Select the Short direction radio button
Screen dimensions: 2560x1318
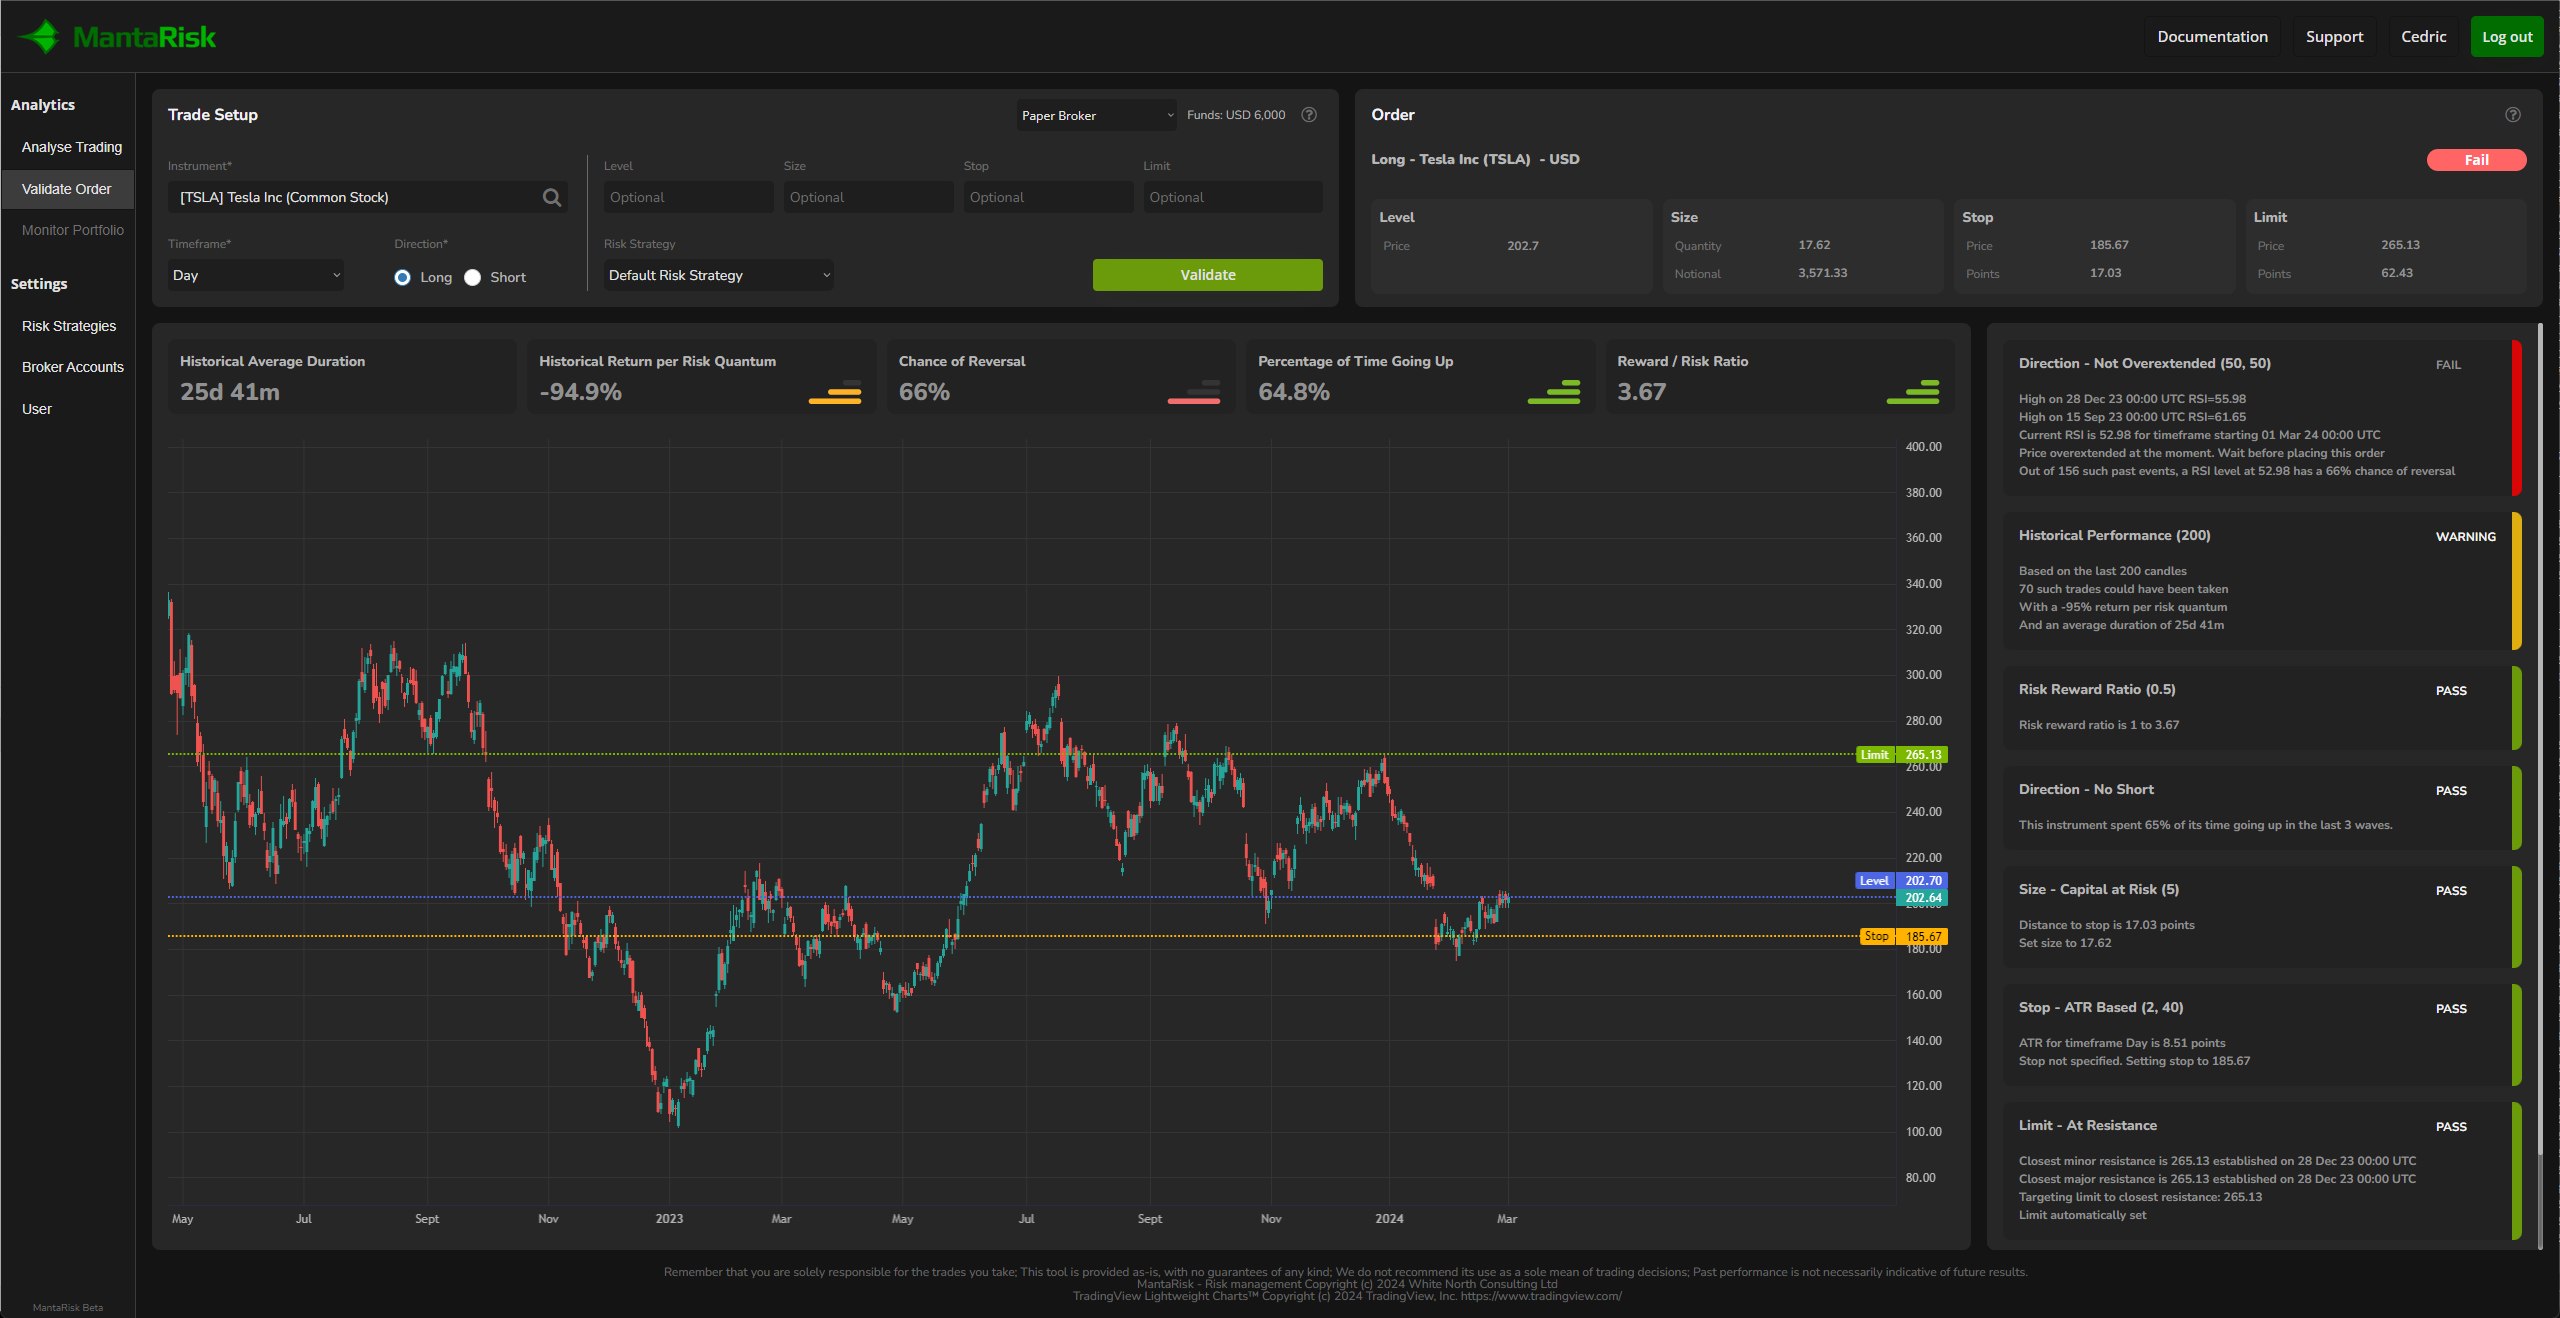472,278
